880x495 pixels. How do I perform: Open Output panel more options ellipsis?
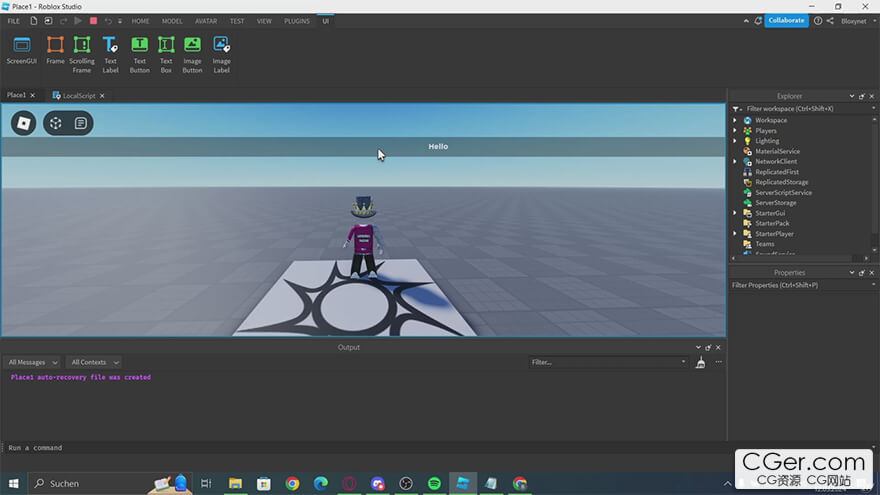(718, 362)
